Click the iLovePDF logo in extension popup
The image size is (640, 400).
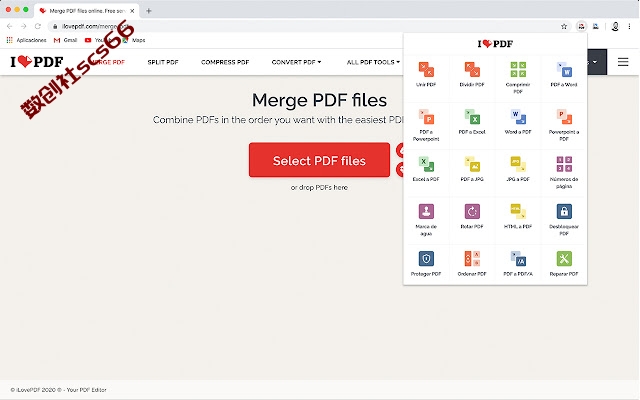pos(495,44)
